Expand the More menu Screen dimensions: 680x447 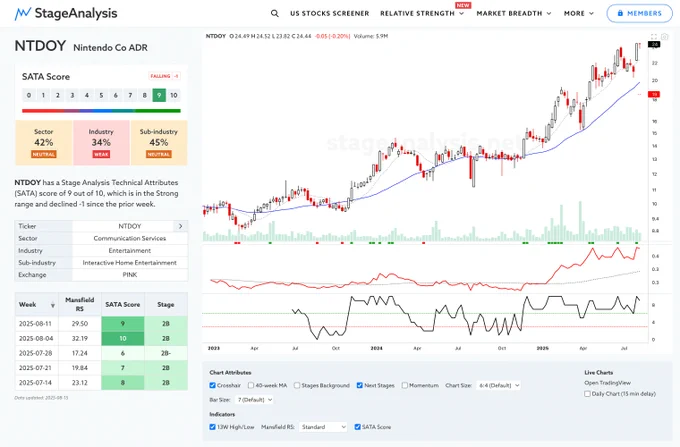pyautogui.click(x=579, y=13)
